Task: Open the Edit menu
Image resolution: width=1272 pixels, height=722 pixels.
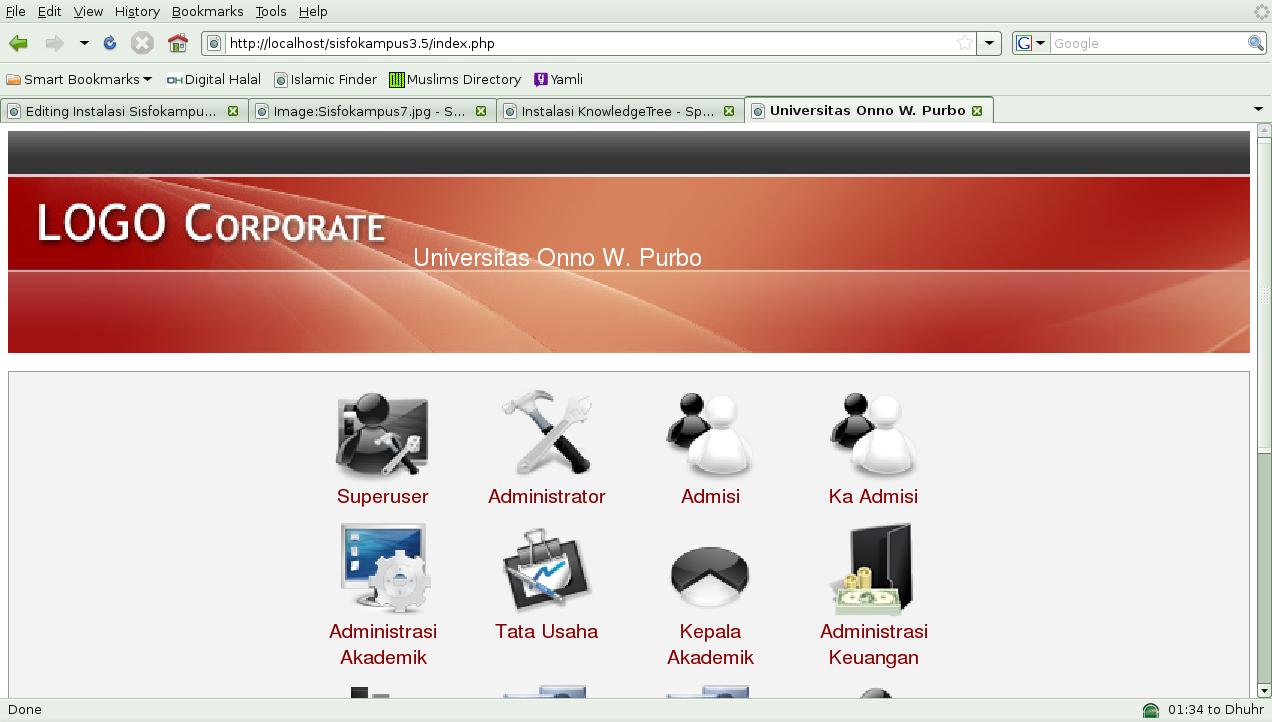Action: (x=49, y=11)
